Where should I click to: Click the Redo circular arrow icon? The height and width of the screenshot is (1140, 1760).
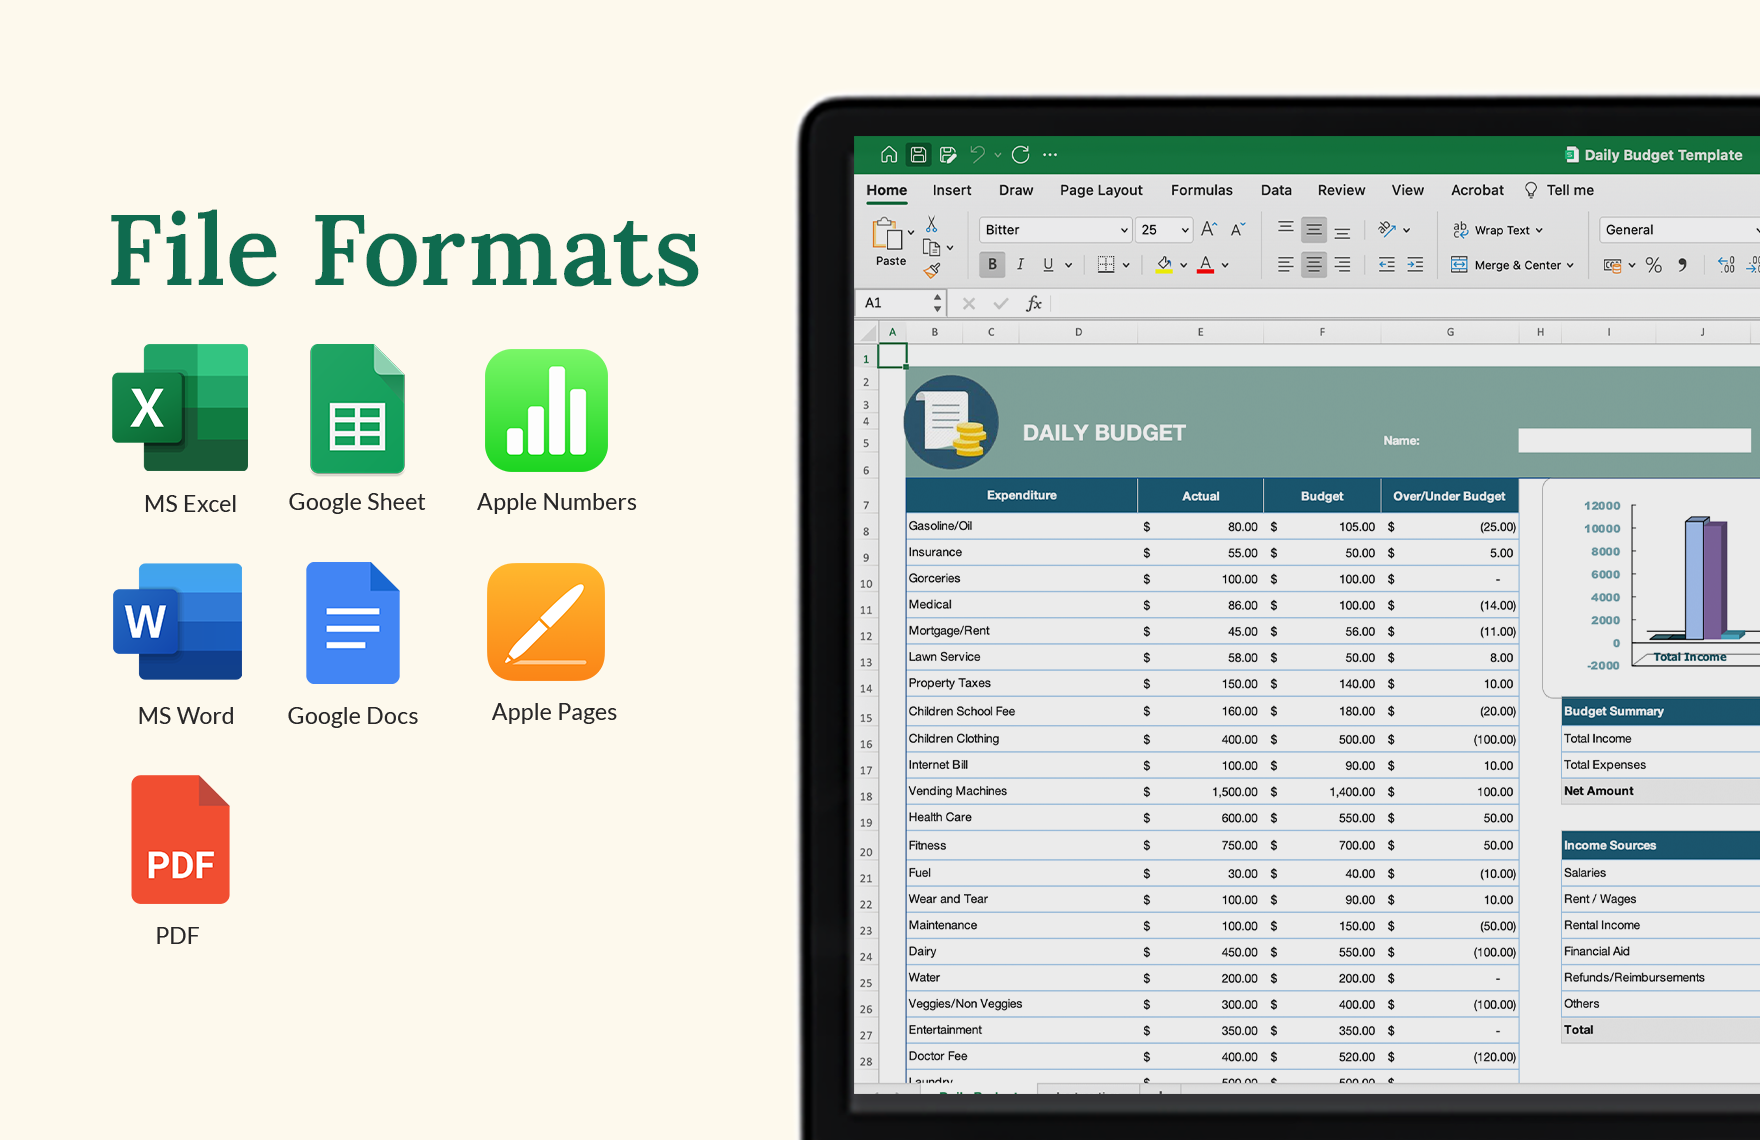coord(1020,154)
